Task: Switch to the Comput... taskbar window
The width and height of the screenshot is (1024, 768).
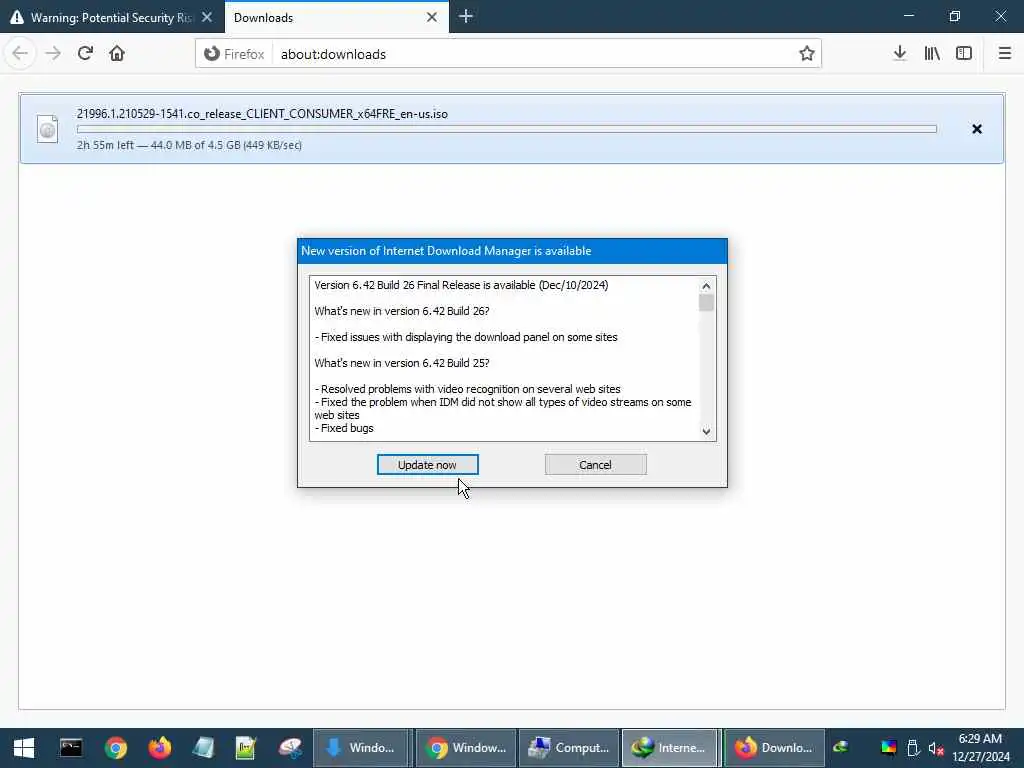Action: click(x=569, y=748)
